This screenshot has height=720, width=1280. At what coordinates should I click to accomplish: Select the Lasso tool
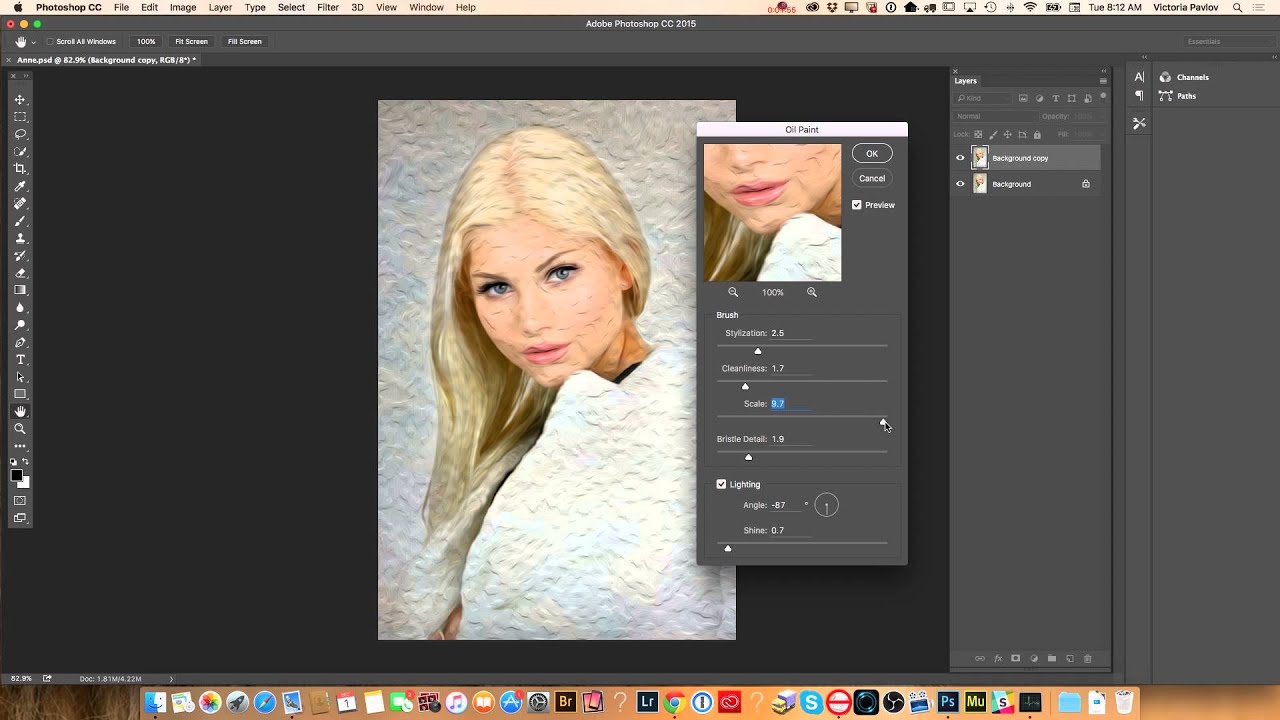tap(20, 134)
